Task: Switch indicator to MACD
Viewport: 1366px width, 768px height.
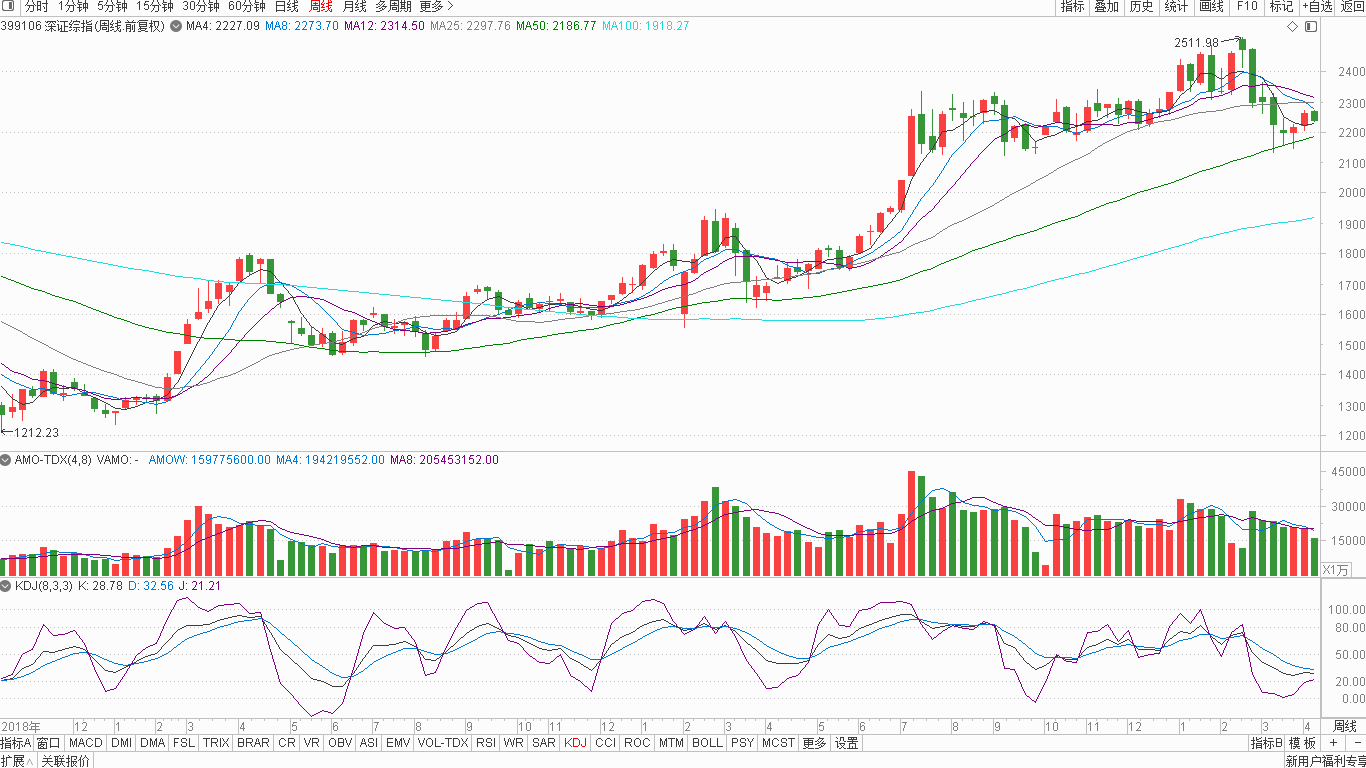Action: [x=86, y=743]
